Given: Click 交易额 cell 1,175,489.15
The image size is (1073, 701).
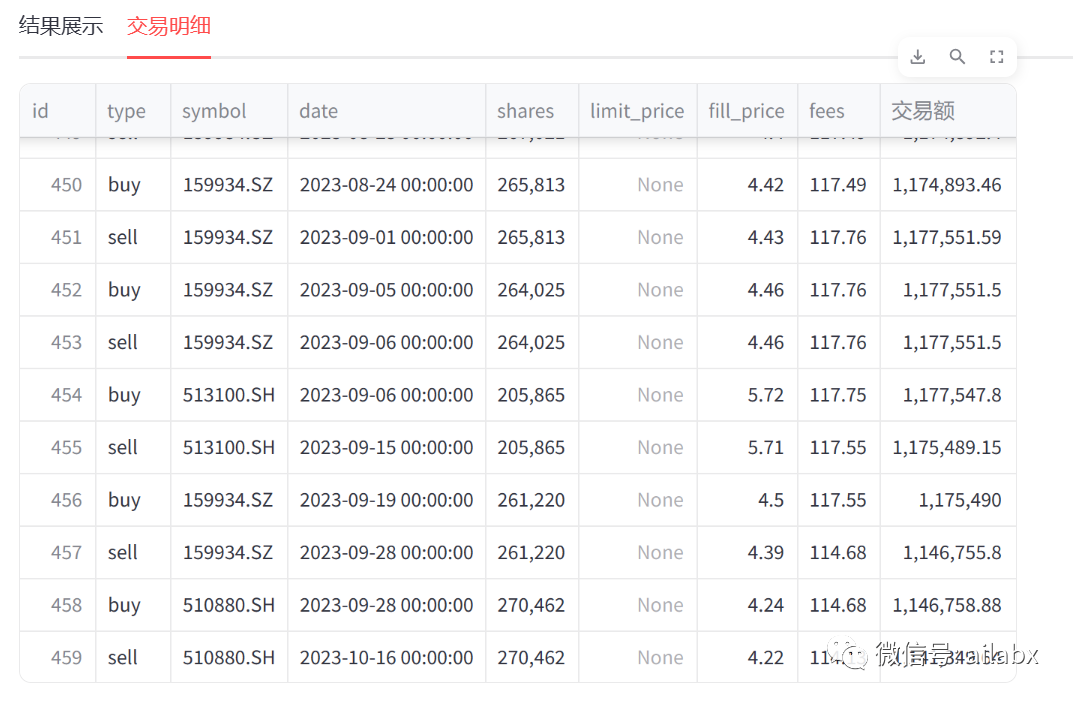Looking at the screenshot, I should tap(948, 448).
